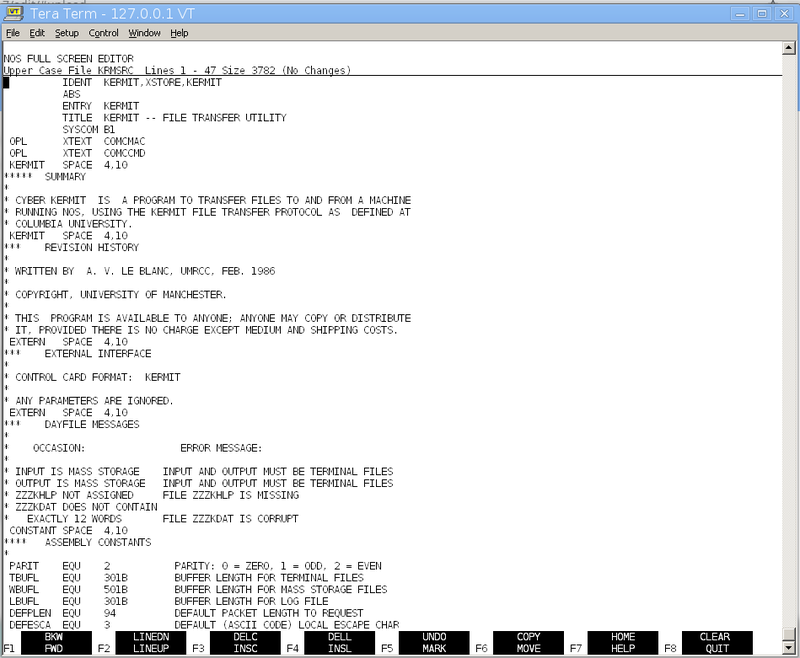Click the 'EXACTLY 12 WORDS' line
This screenshot has width=800, height=658.
tap(74, 519)
